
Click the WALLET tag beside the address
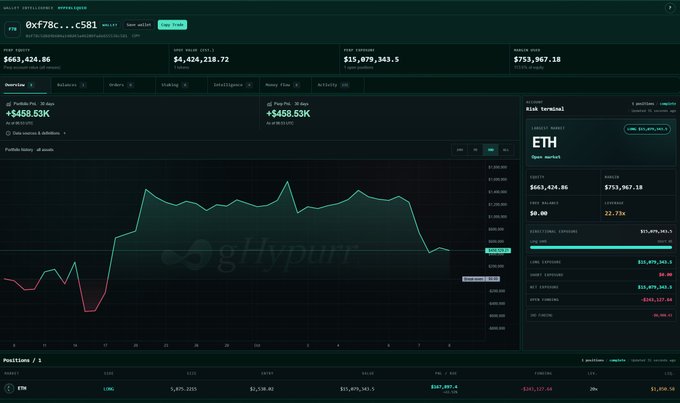tap(110, 25)
